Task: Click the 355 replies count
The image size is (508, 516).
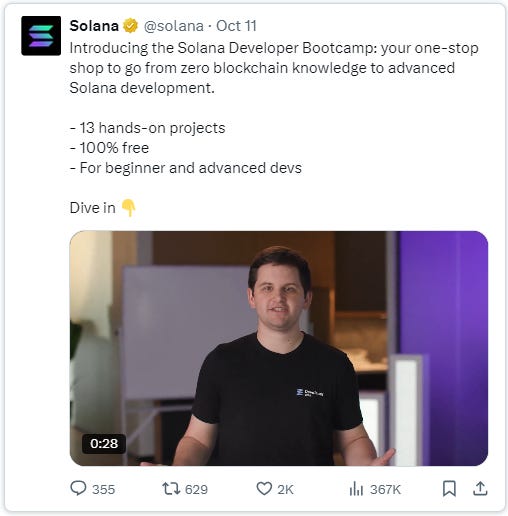Action: 103,489
